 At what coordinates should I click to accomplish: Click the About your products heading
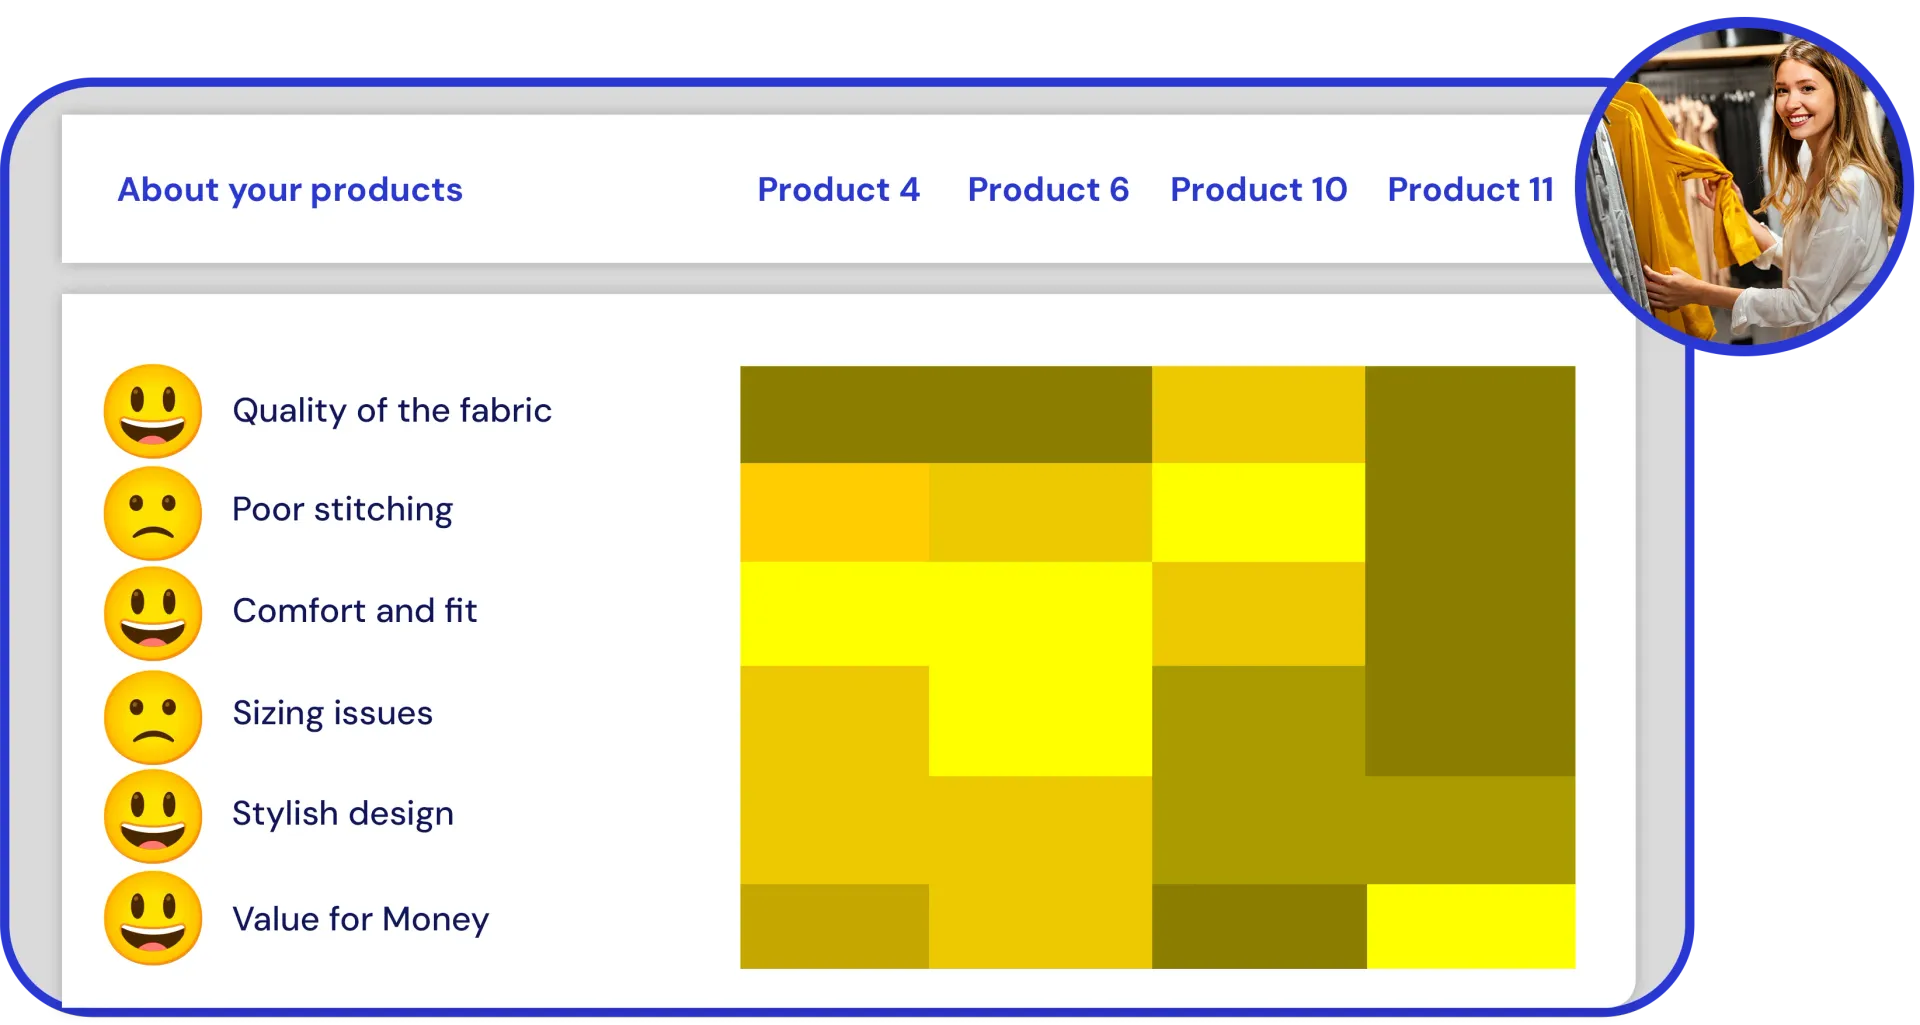pyautogui.click(x=290, y=191)
